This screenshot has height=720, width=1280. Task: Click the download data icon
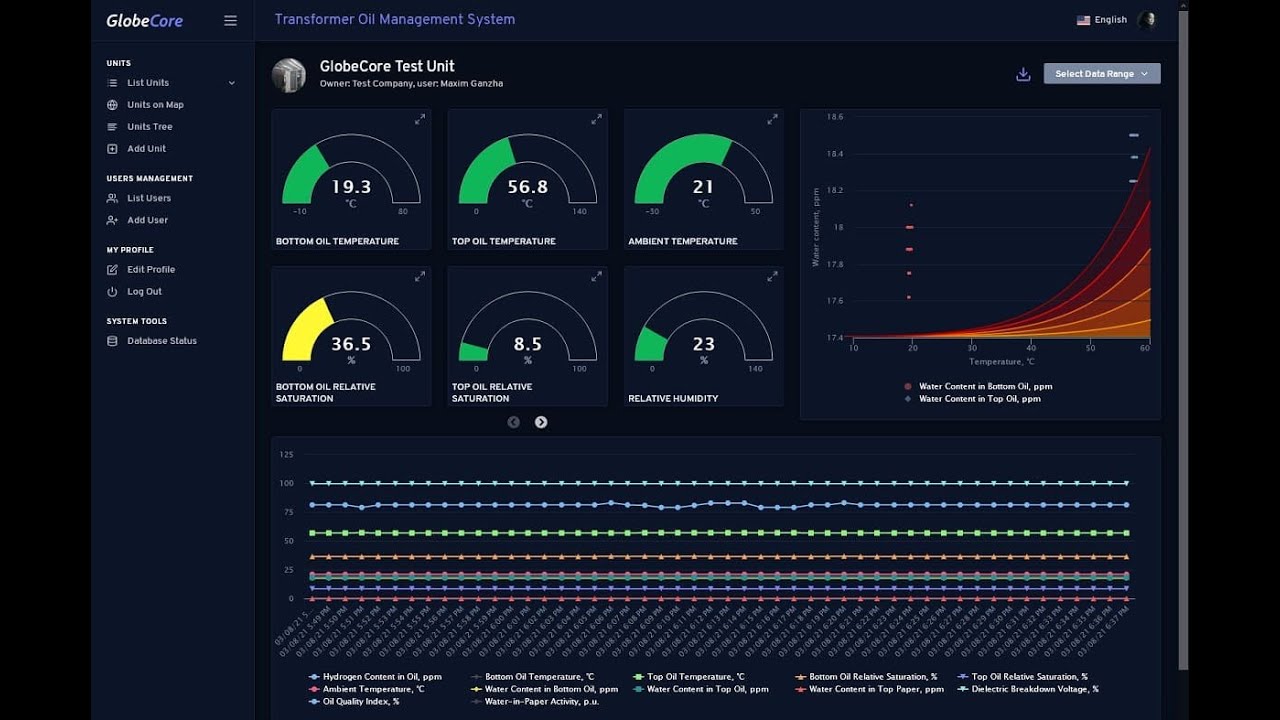tap(1023, 74)
